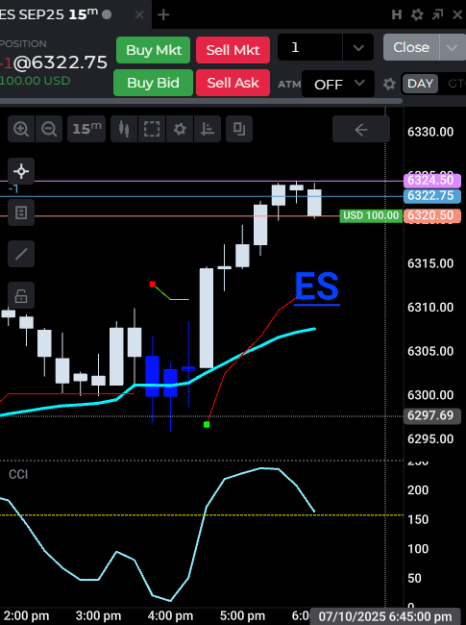
Task: Select the crosshair cursor tool
Action: coord(21,171)
